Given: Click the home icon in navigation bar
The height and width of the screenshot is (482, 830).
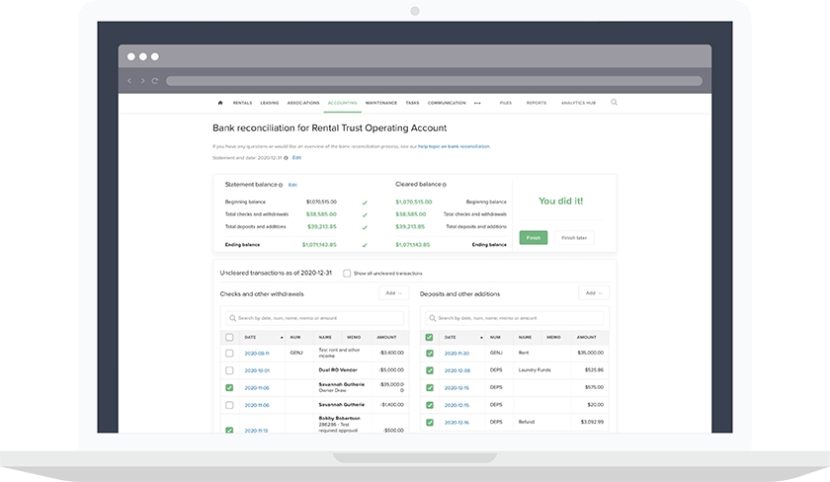Looking at the screenshot, I should (220, 102).
